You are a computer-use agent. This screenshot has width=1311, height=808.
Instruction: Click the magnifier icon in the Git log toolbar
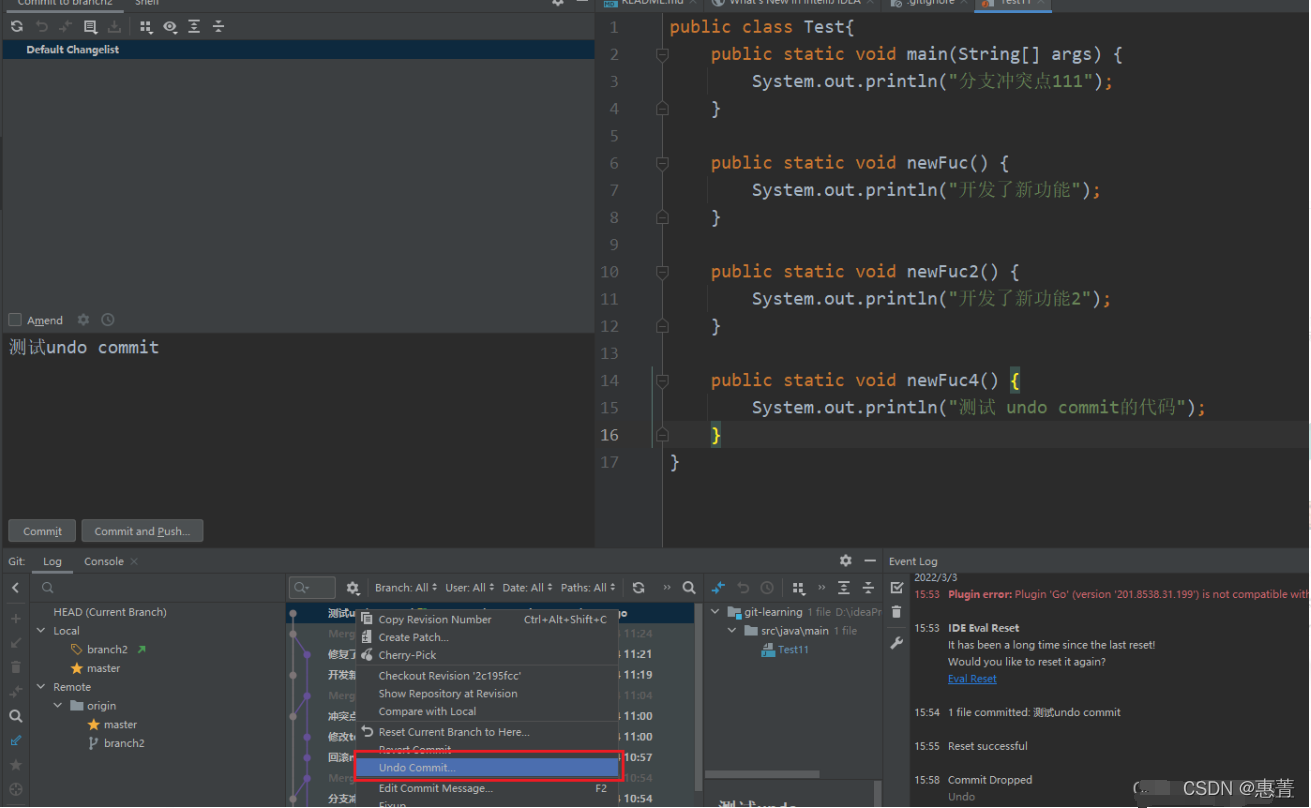[689, 588]
